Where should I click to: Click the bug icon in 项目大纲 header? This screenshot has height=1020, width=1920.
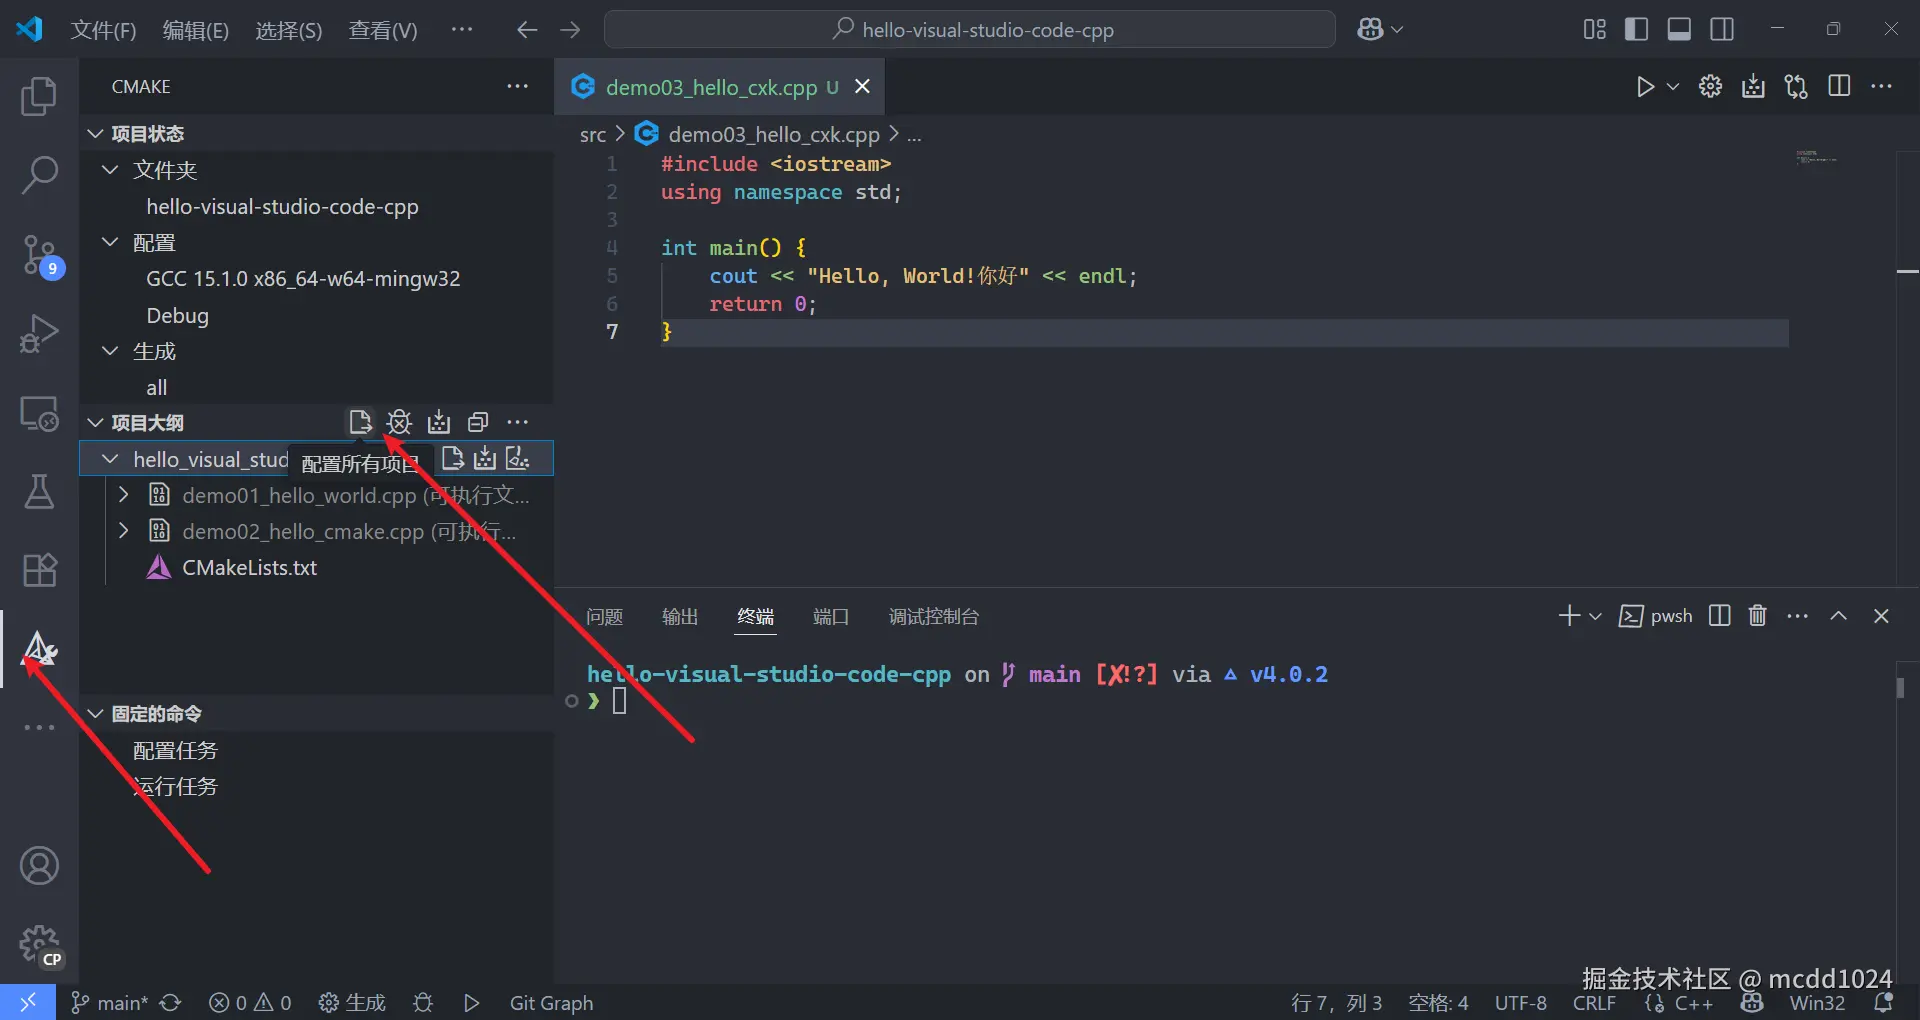(399, 422)
